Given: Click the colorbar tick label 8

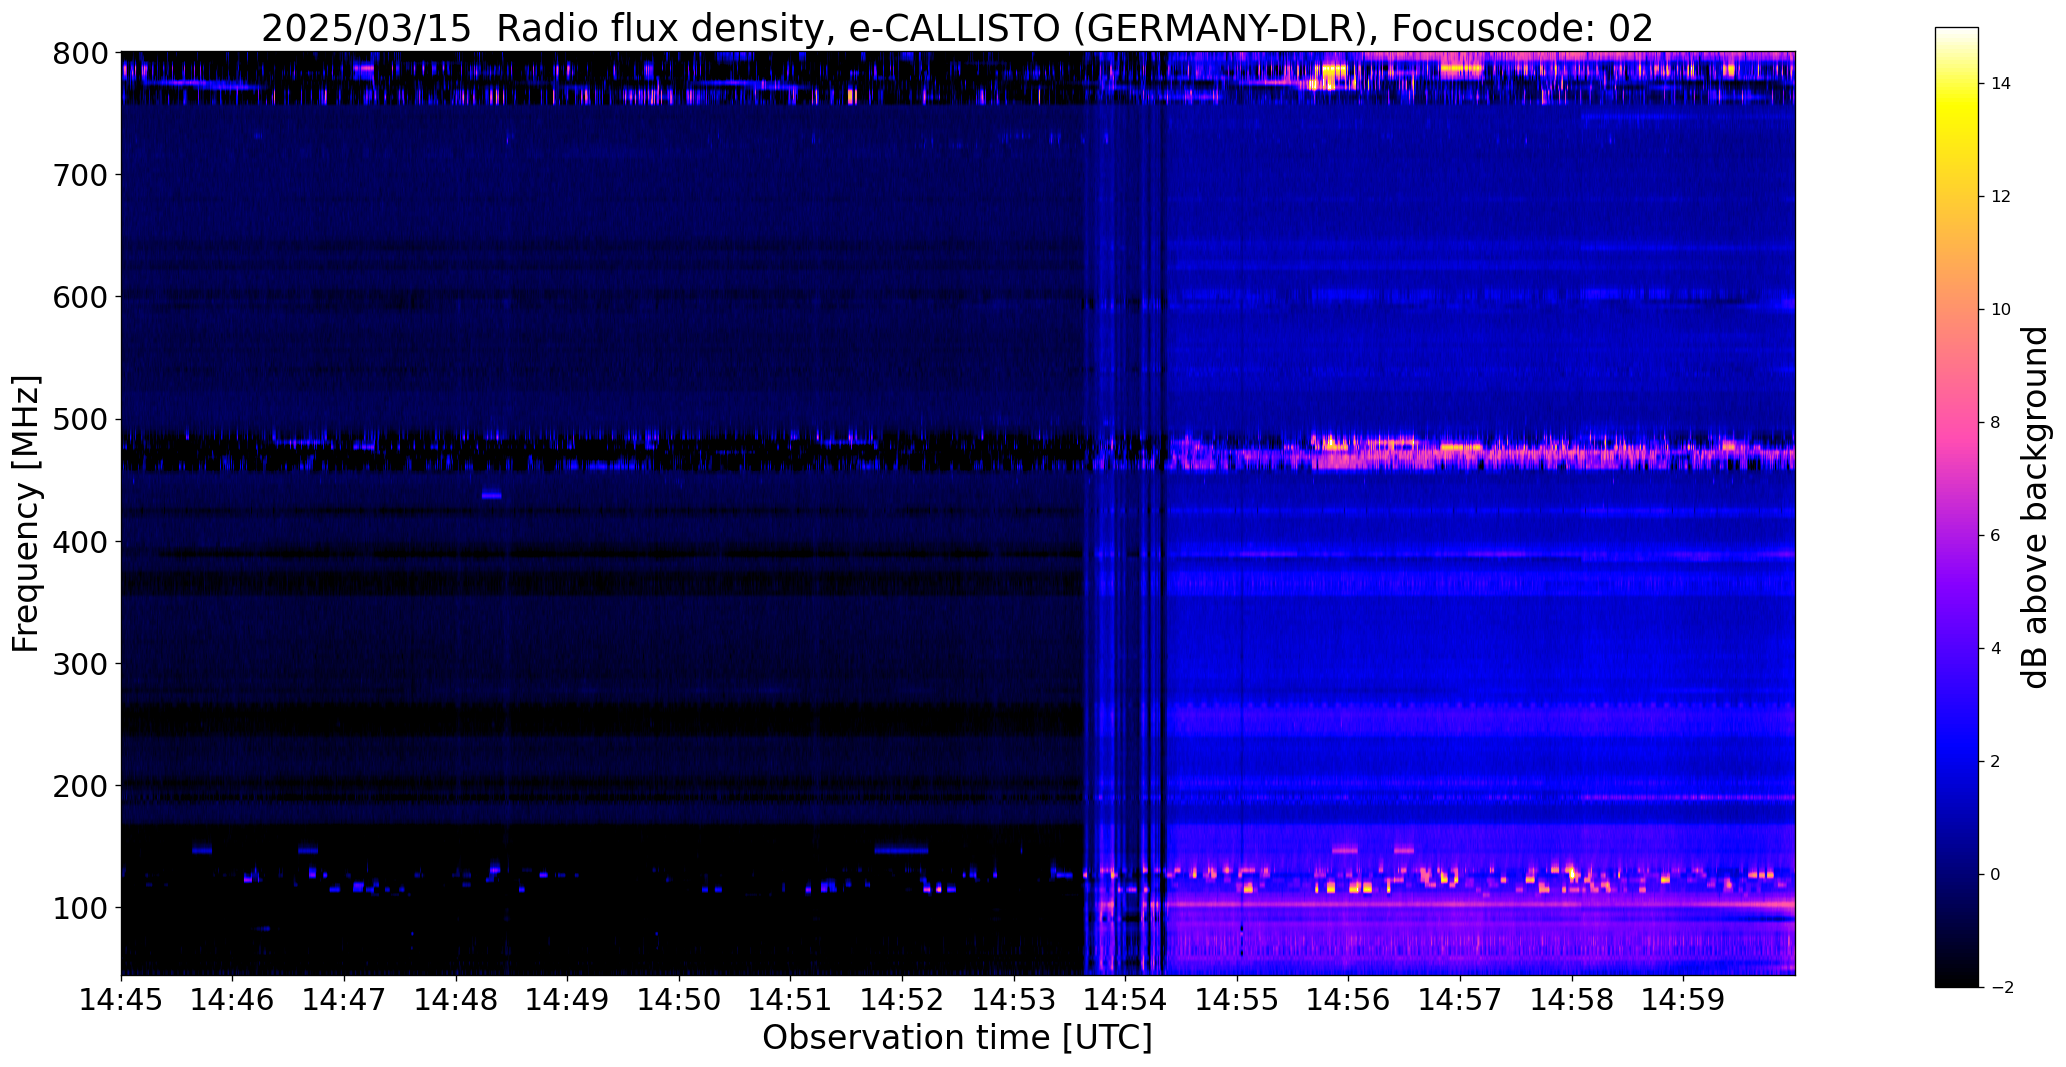Looking at the screenshot, I should (1996, 423).
